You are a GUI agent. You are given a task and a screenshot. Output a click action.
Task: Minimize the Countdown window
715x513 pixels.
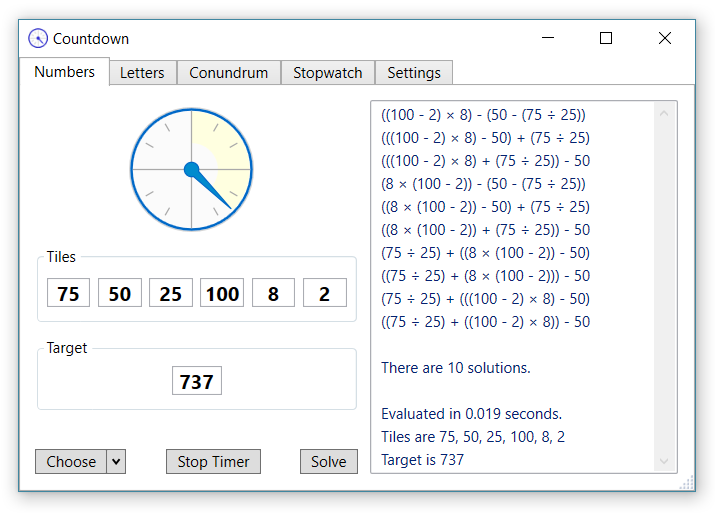(548, 38)
